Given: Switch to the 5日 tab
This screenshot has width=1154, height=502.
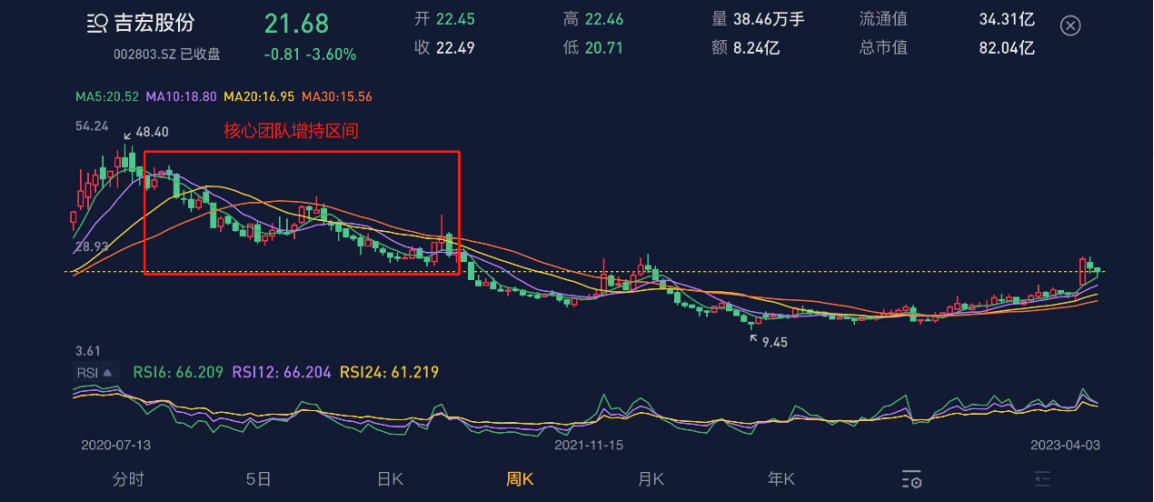Looking at the screenshot, I should (258, 479).
